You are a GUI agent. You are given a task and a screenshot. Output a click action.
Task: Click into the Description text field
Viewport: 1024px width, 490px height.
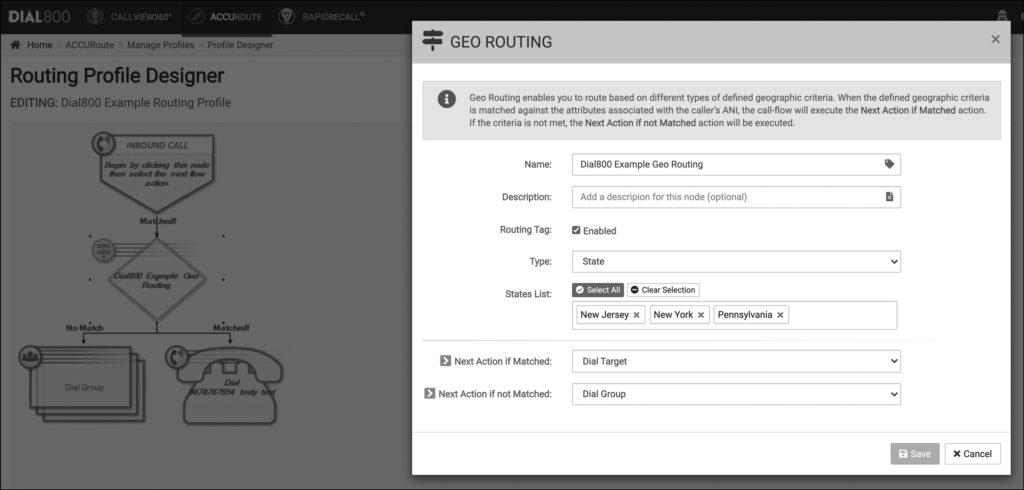[x=725, y=197]
